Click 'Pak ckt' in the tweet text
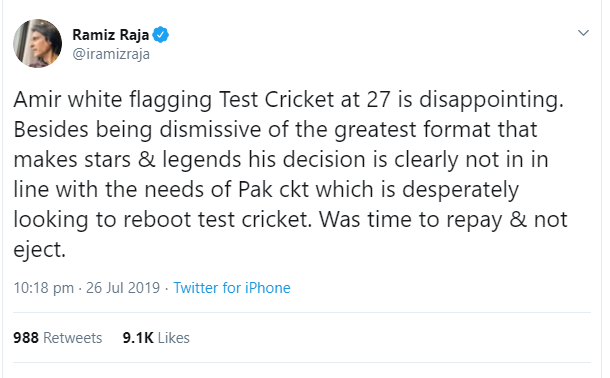 (273, 190)
